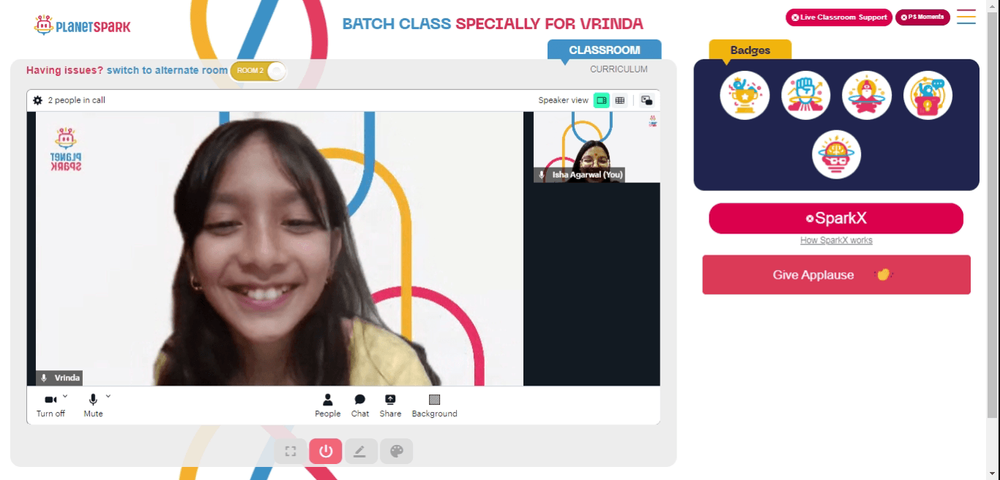Click Vrinda's main video feed

click(x=279, y=249)
